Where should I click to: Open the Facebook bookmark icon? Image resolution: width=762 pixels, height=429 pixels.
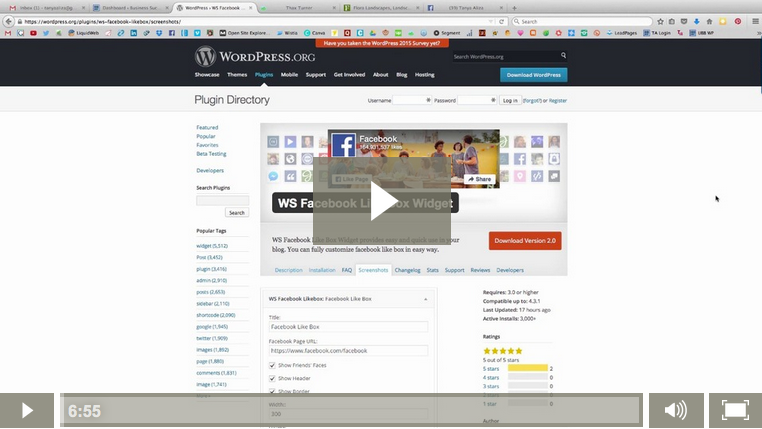click(x=172, y=33)
